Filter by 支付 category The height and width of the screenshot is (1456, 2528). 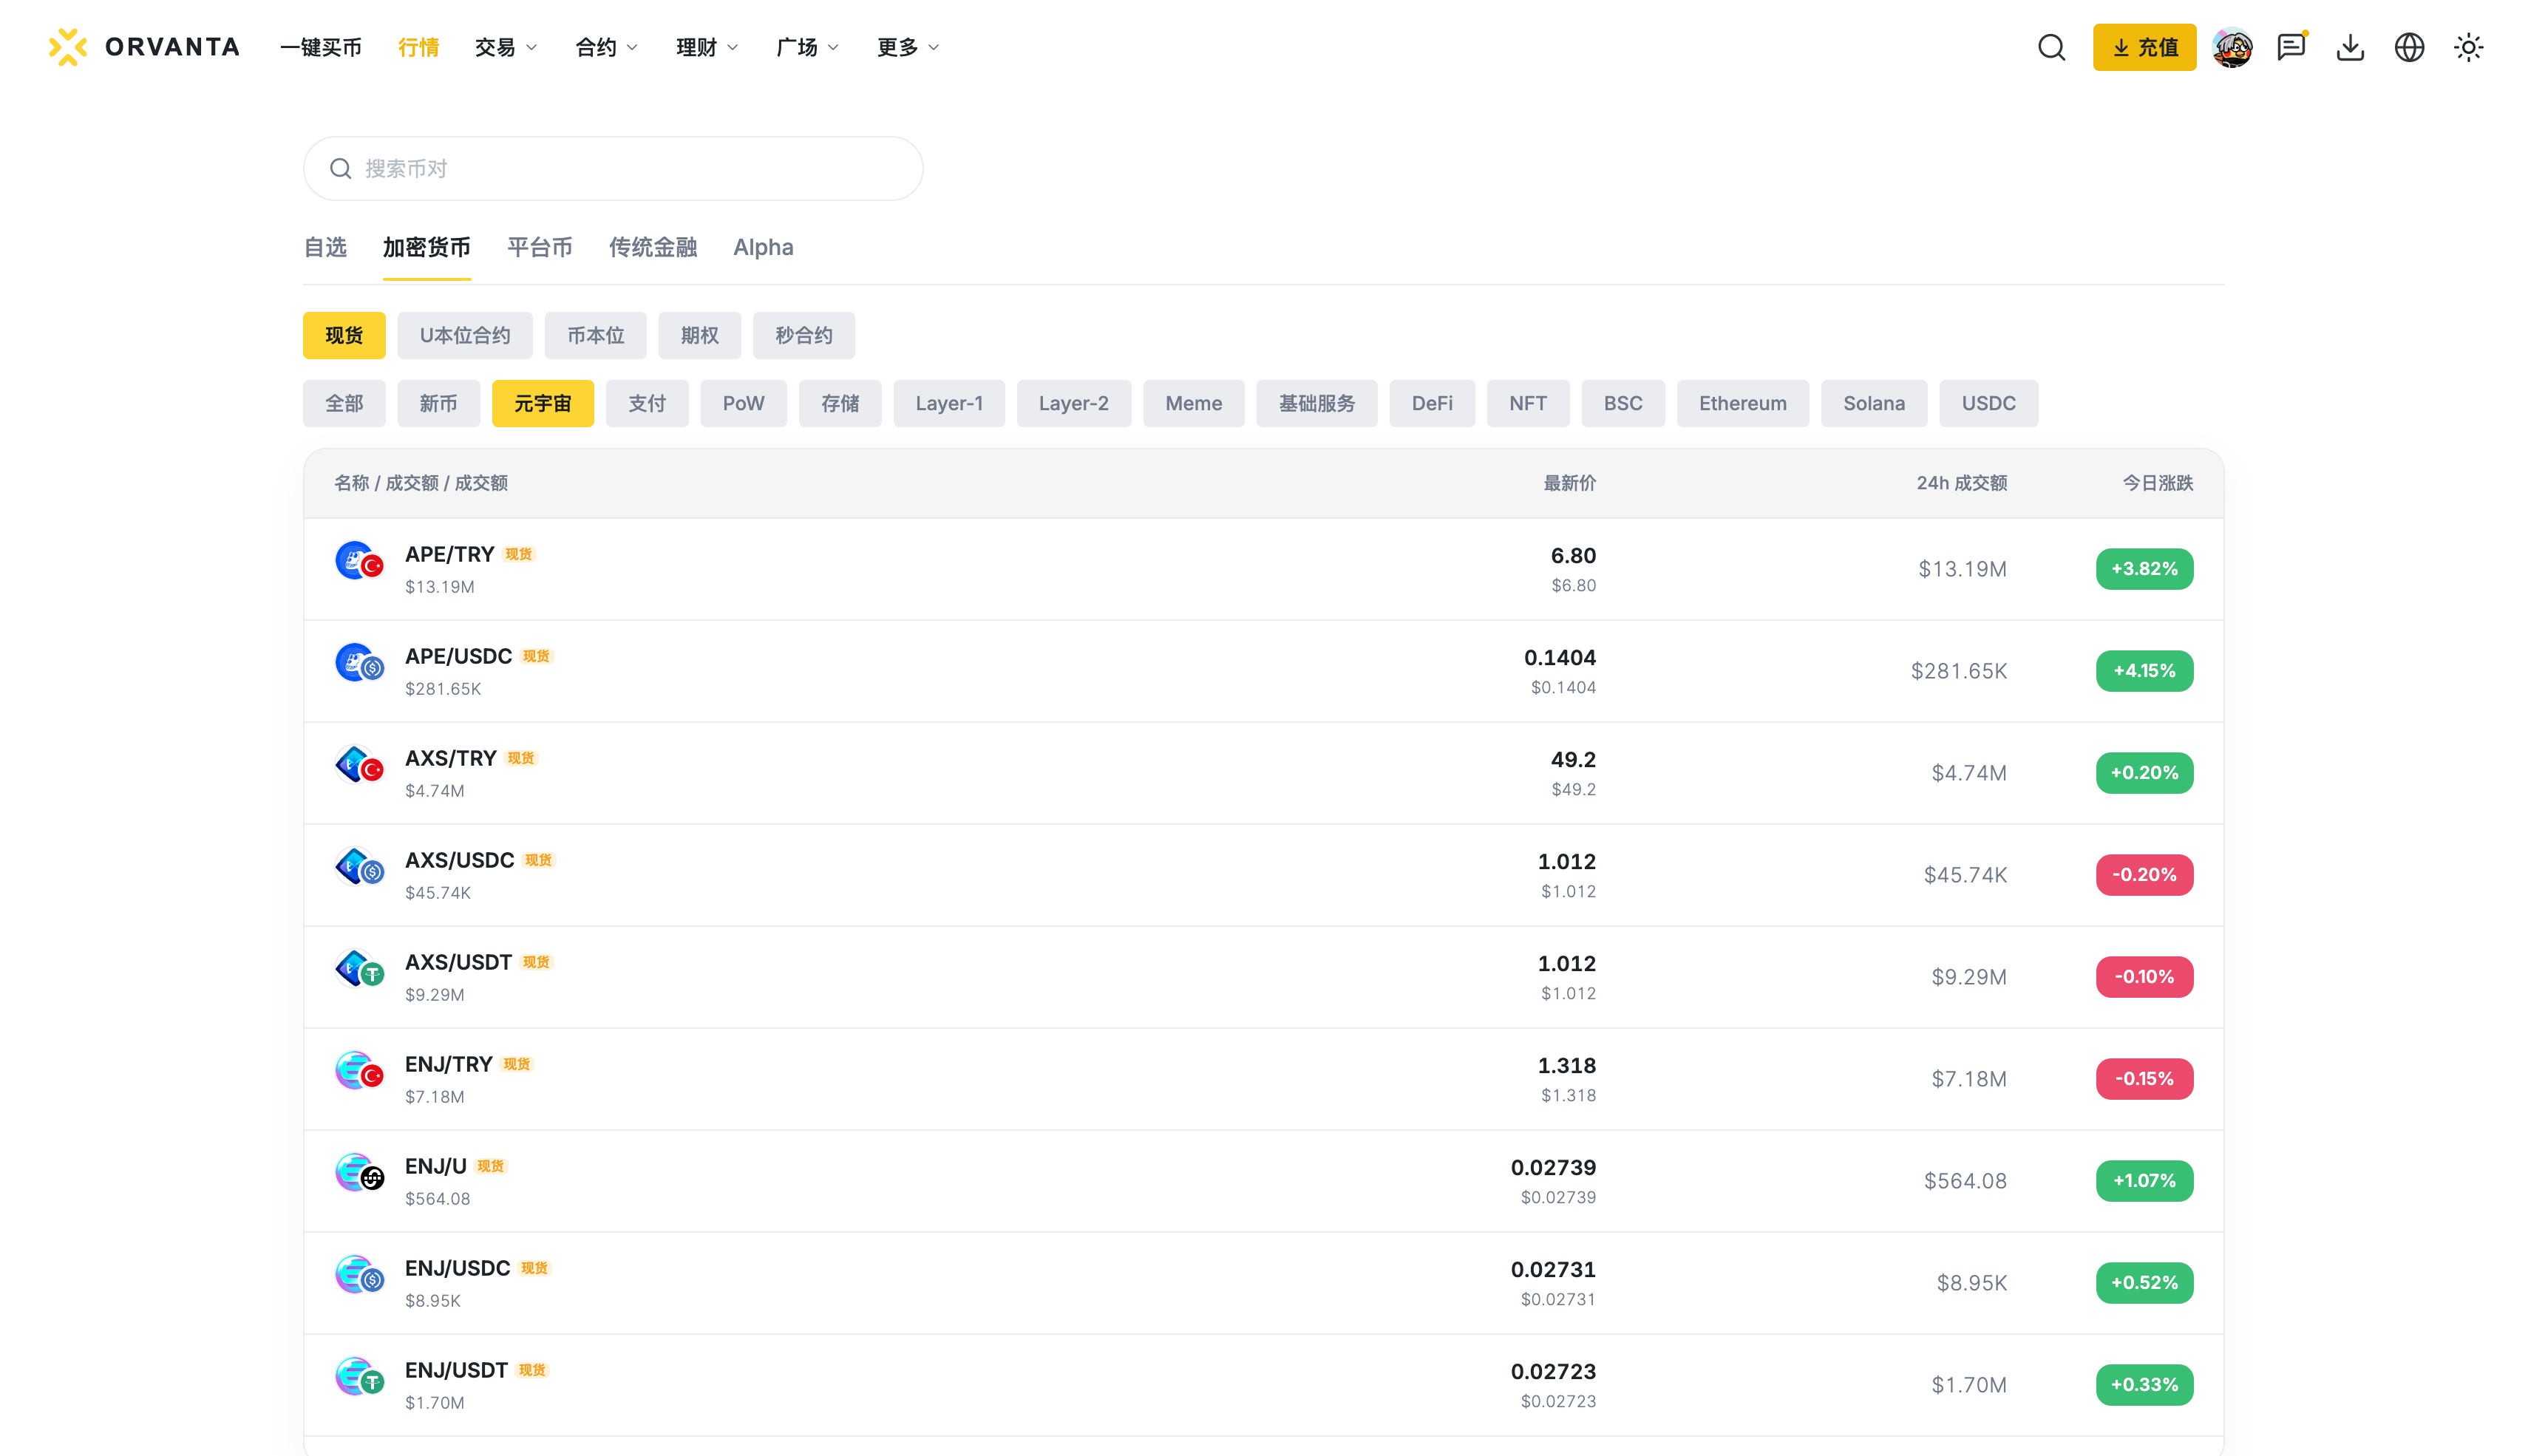(x=647, y=403)
